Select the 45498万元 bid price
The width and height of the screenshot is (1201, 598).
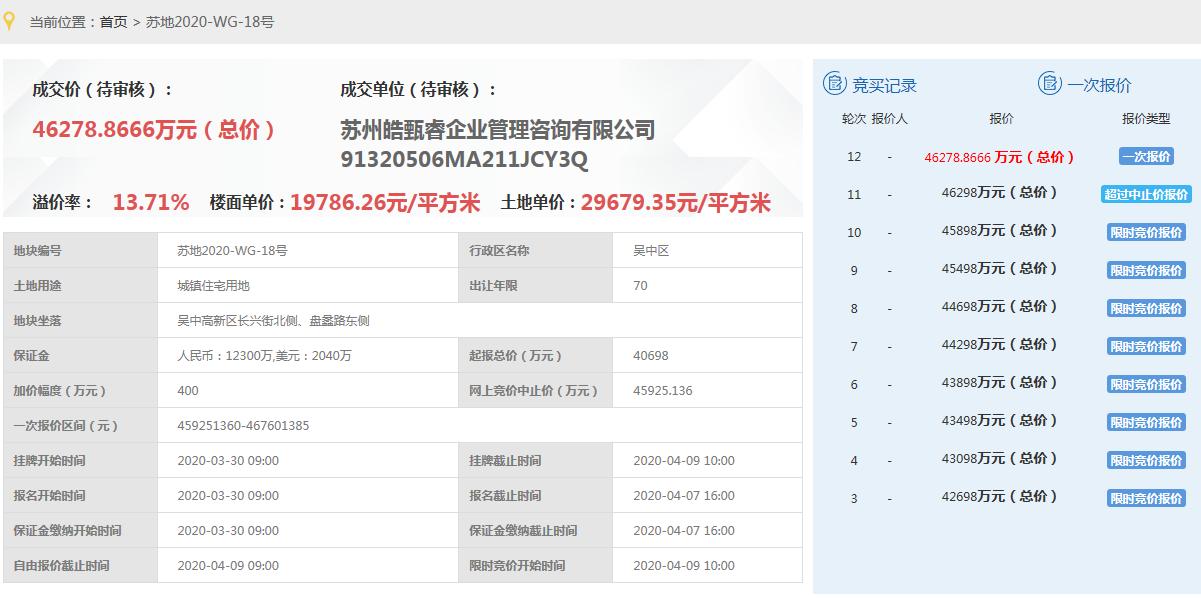pyautogui.click(x=1001, y=269)
